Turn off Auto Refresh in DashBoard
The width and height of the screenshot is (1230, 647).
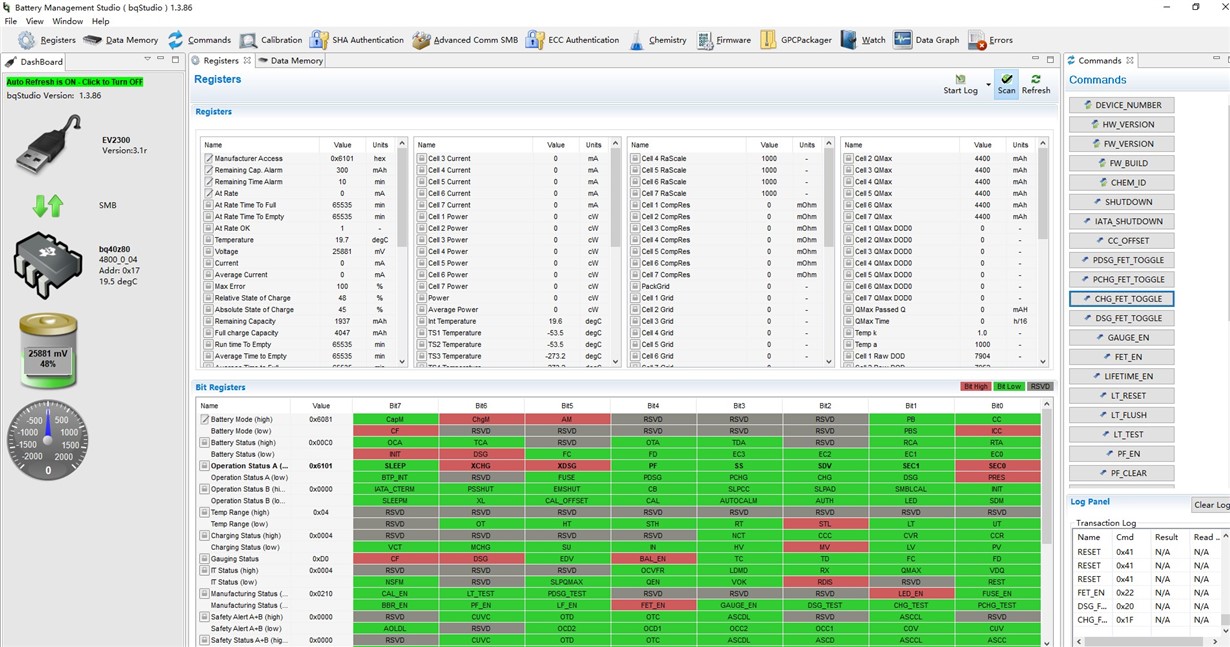click(x=75, y=82)
